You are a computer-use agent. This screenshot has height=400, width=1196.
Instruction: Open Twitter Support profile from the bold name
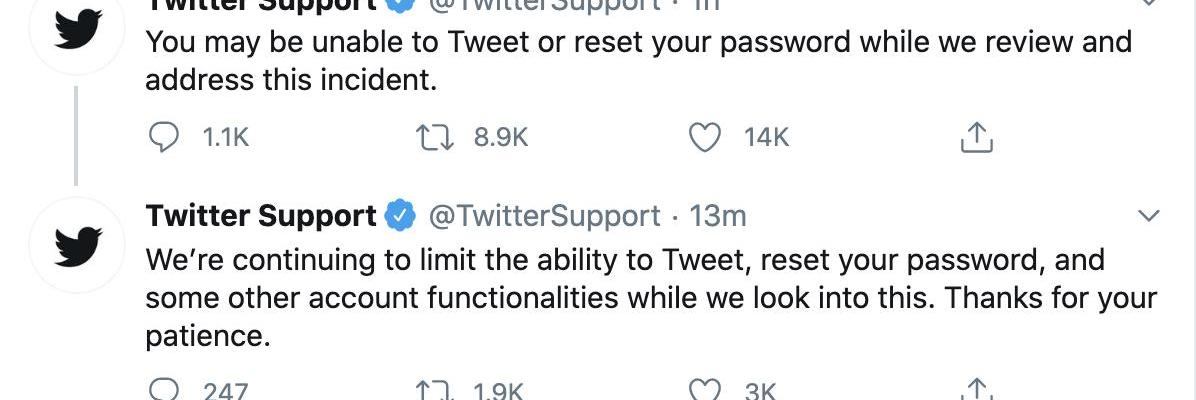click(260, 216)
